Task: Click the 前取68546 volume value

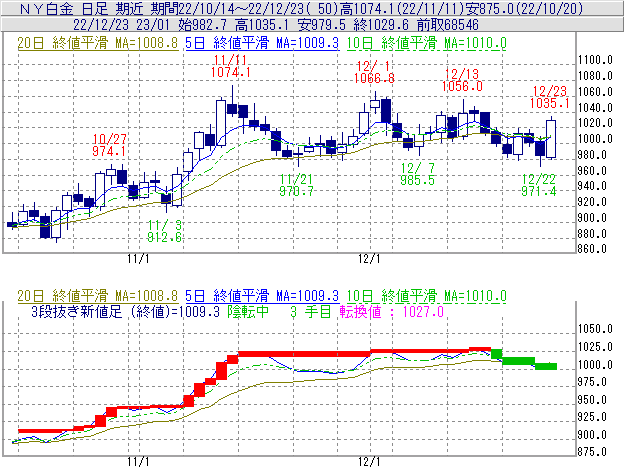Action: (448, 25)
